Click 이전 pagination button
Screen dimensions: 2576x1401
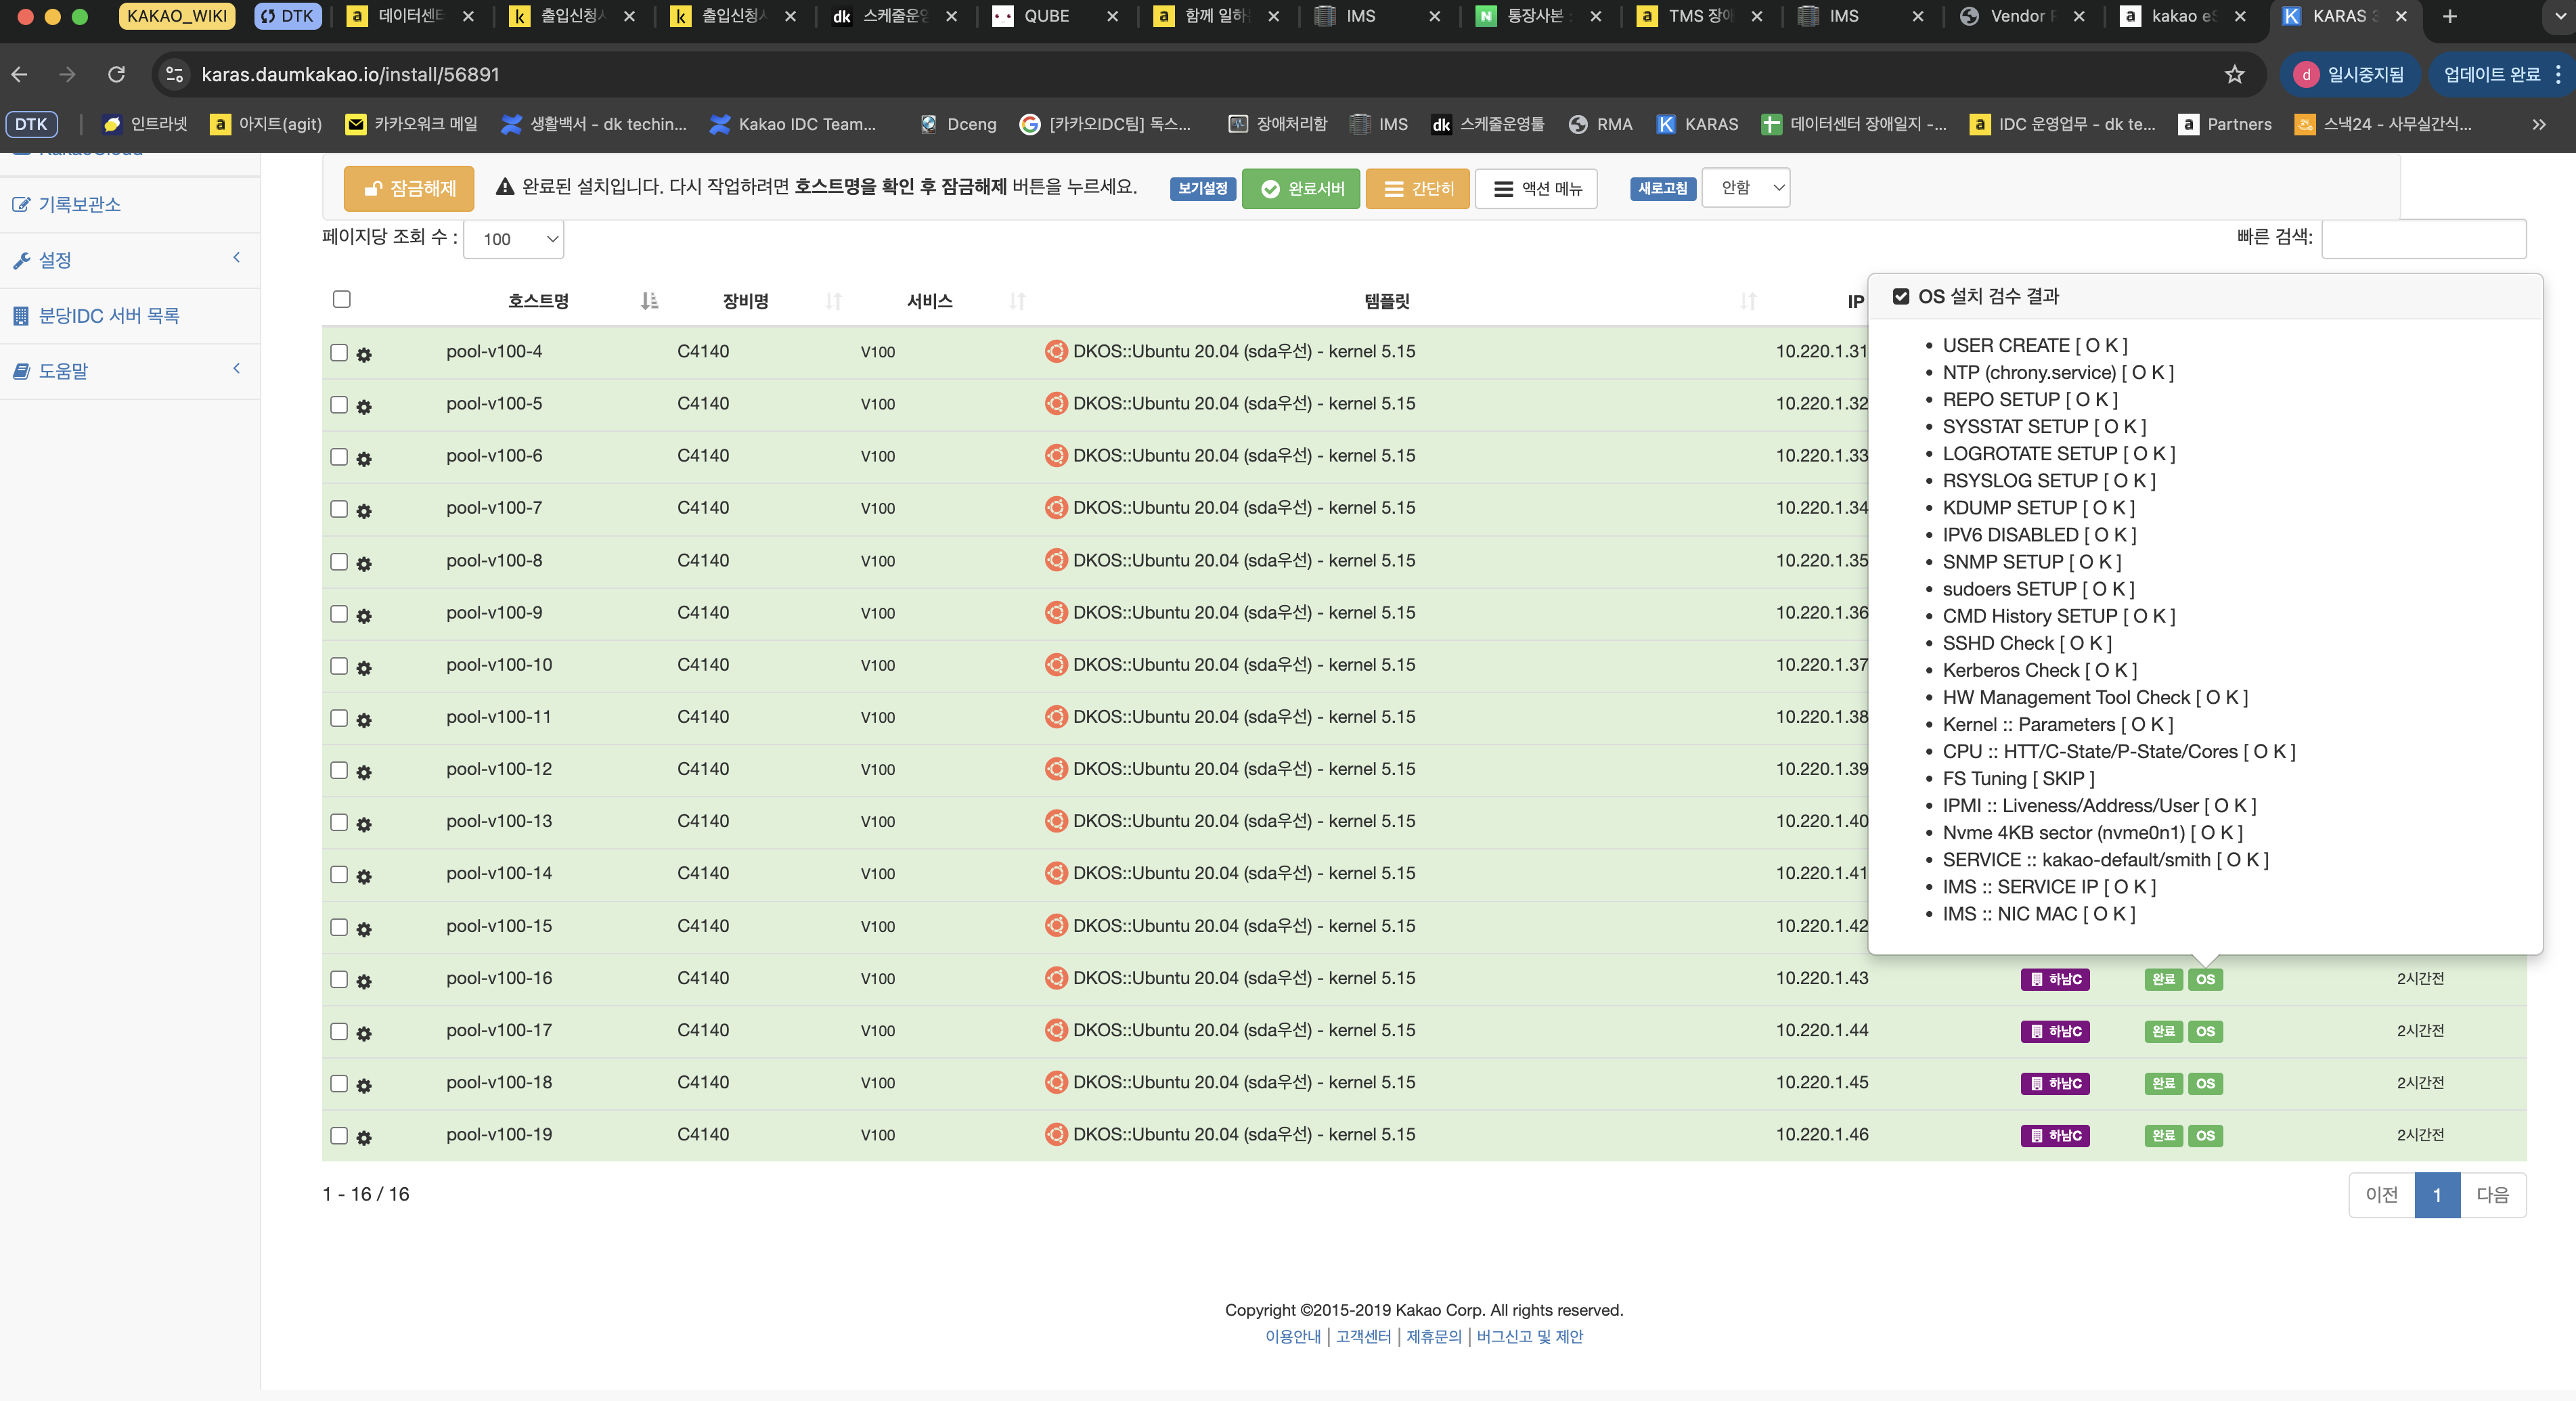click(x=2381, y=1195)
